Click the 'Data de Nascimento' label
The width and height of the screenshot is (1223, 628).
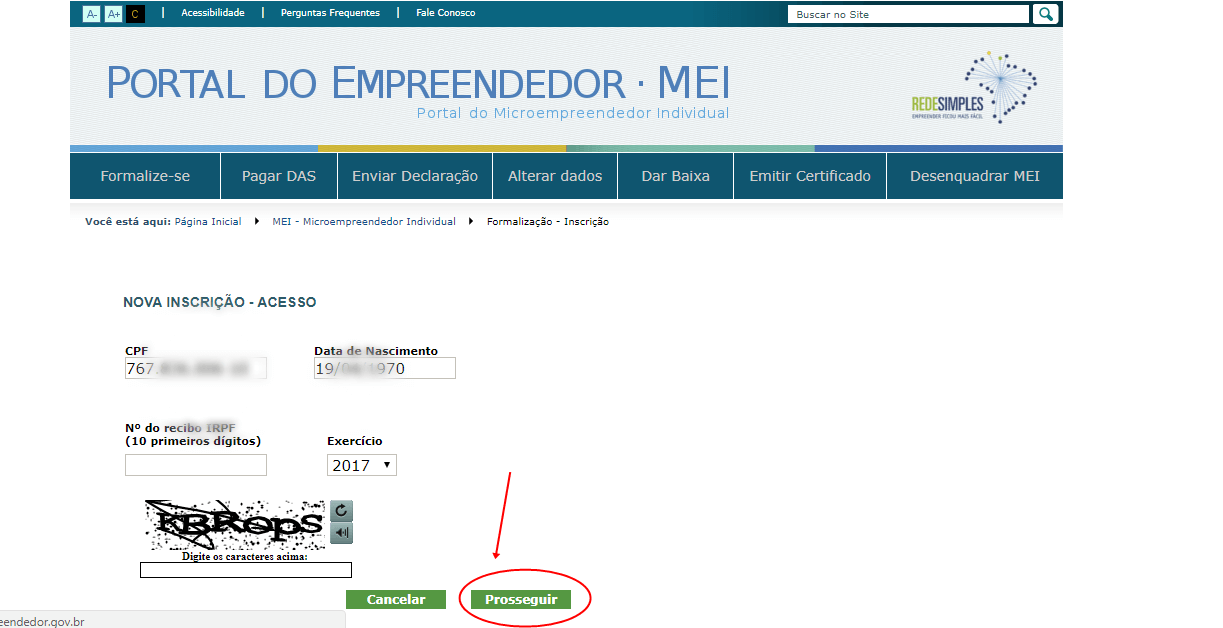point(376,351)
